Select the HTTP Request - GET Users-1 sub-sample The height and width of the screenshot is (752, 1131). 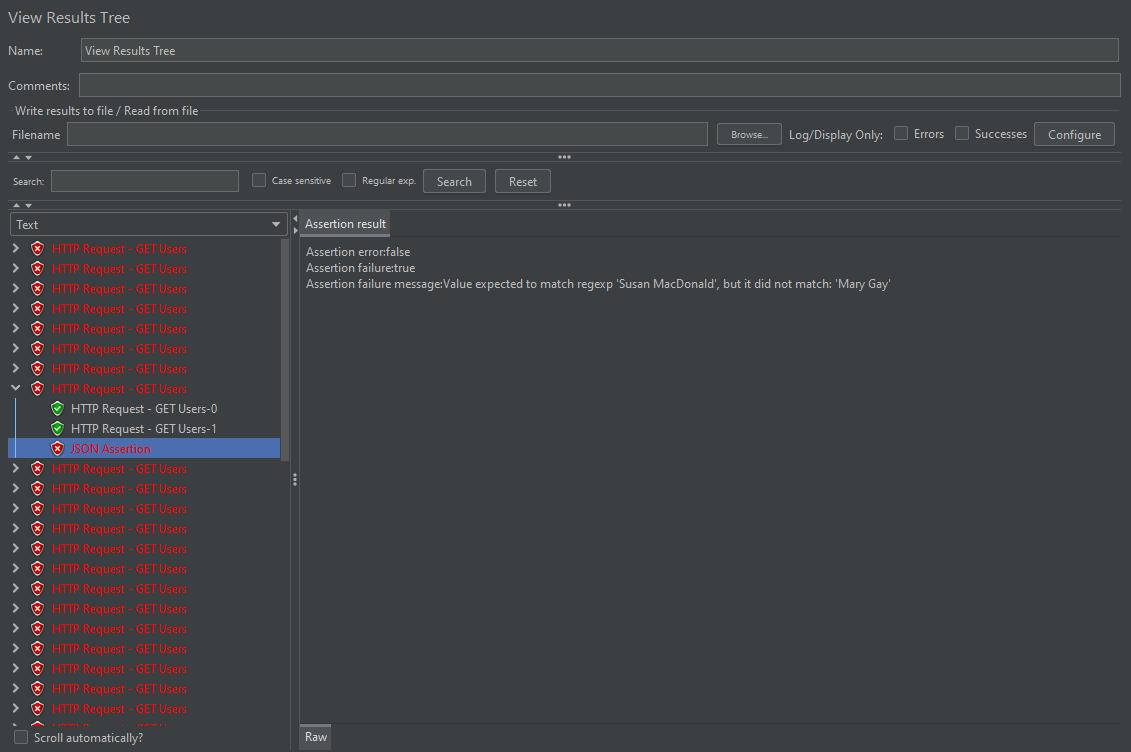coord(144,429)
